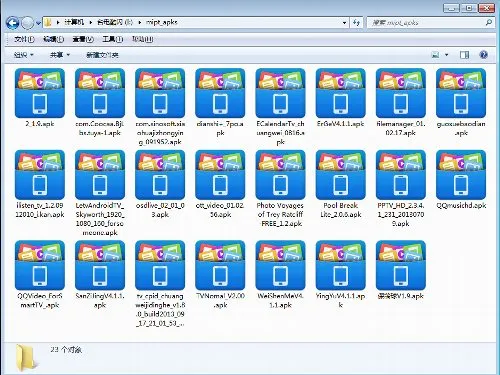The height and width of the screenshot is (375, 500).
Task: Click the search magnifier icon
Action: [489, 23]
